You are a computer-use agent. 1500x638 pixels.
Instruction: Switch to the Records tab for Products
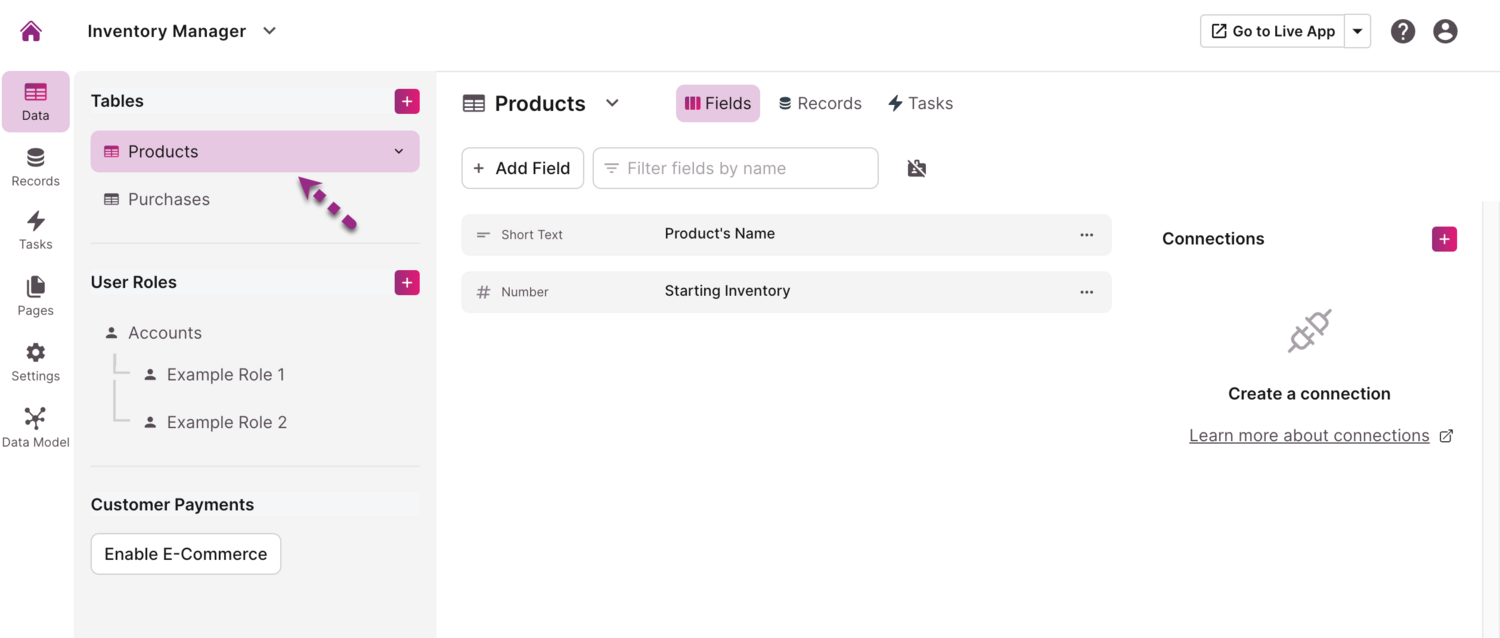click(x=819, y=103)
